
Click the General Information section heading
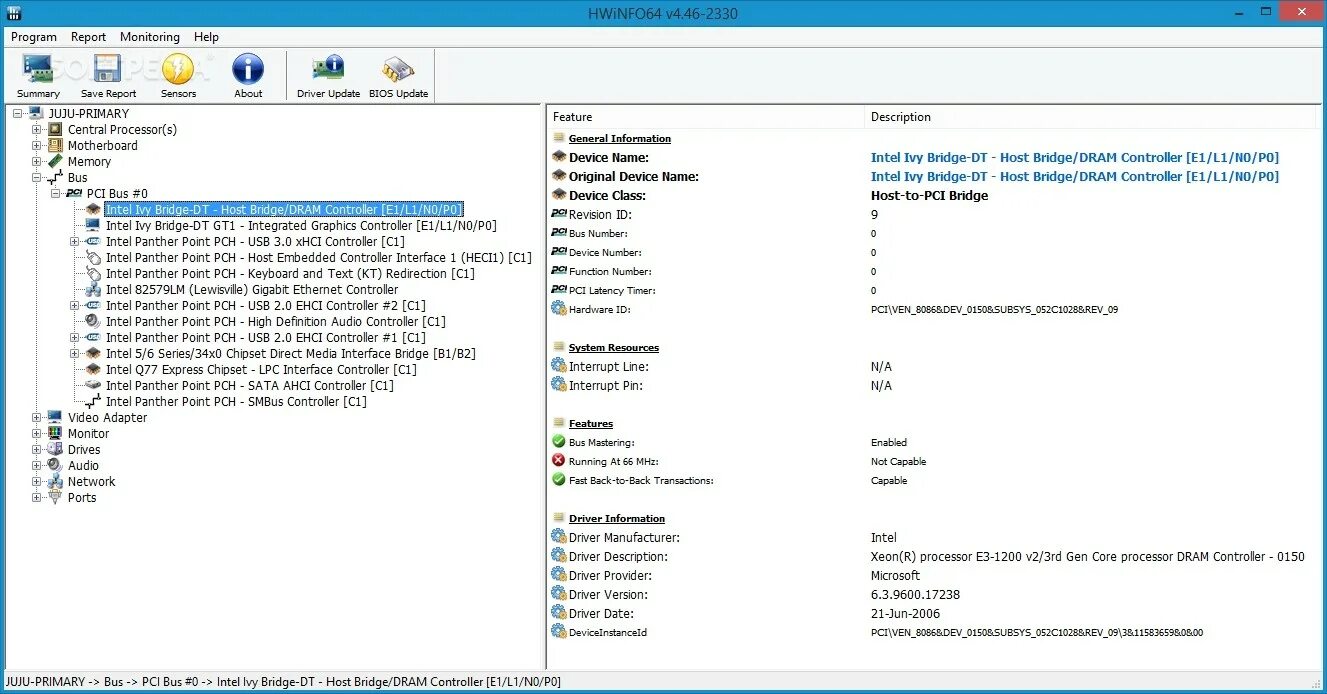pyautogui.click(x=620, y=139)
